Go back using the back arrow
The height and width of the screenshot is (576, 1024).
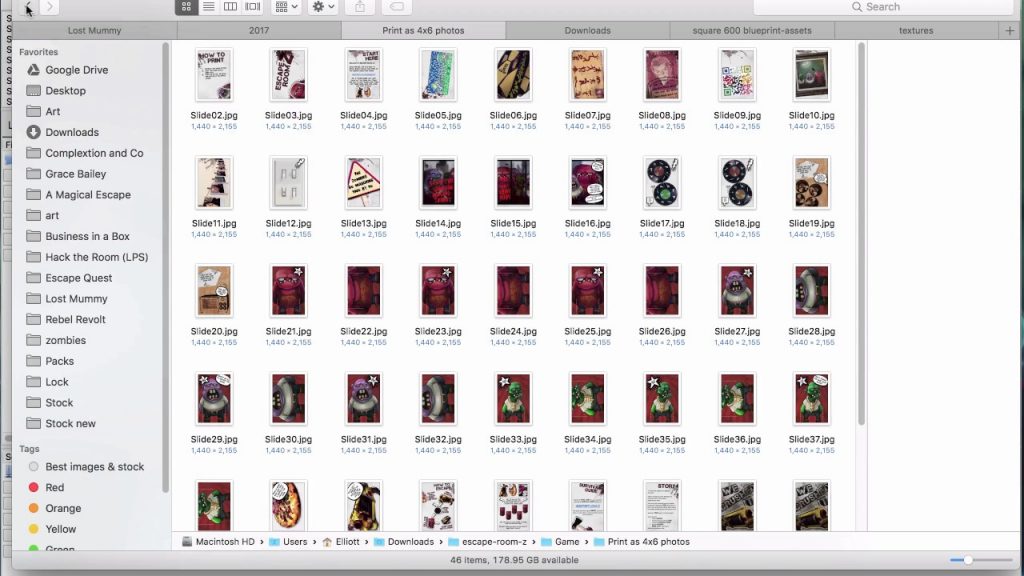tap(28, 7)
